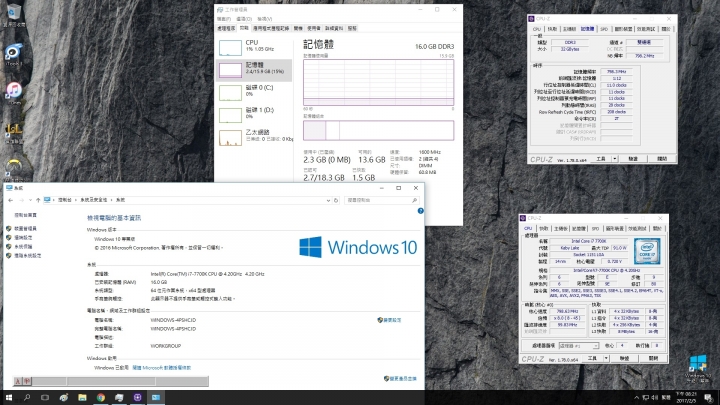This screenshot has width=720, height=405.
Task: Open Task View on the taskbar
Action: click(45, 398)
